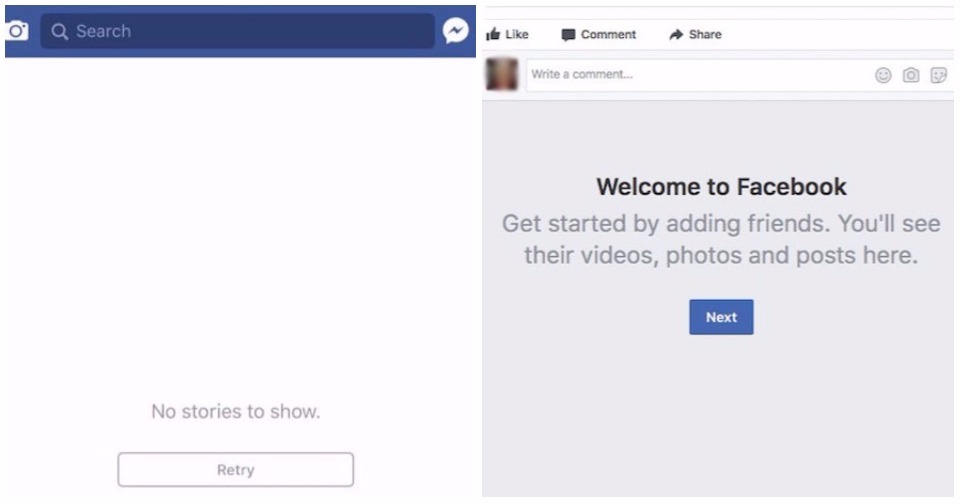The image size is (960, 504).
Task: Open the camera icon in header
Action: coord(17,31)
